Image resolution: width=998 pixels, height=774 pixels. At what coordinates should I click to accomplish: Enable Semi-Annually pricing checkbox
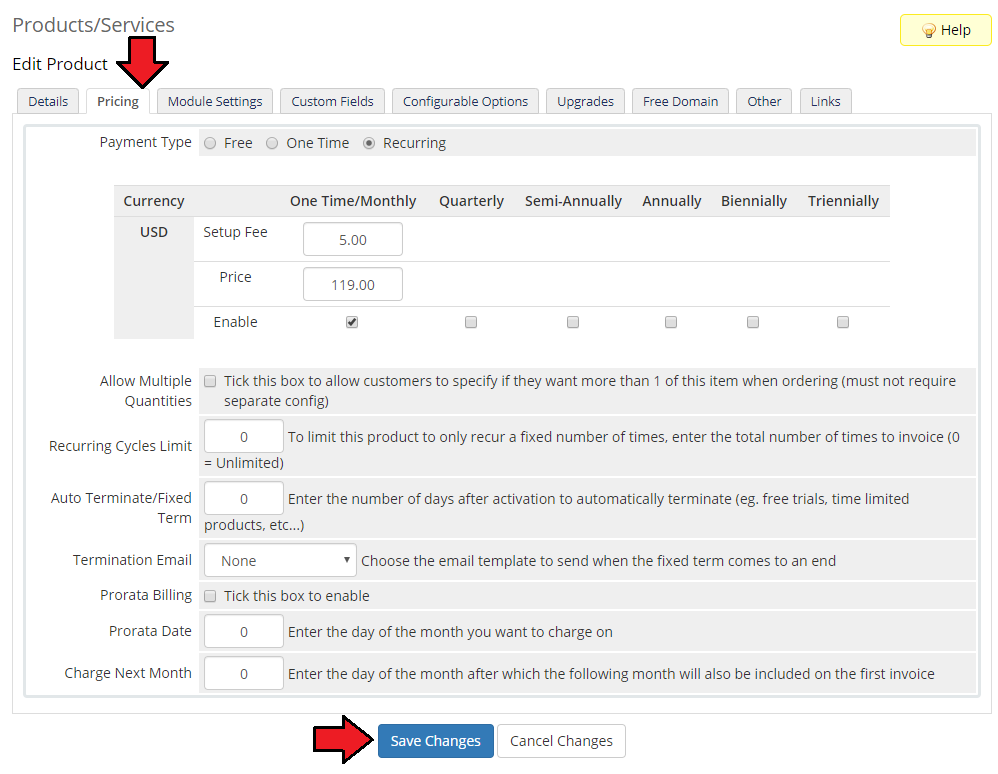(x=573, y=322)
